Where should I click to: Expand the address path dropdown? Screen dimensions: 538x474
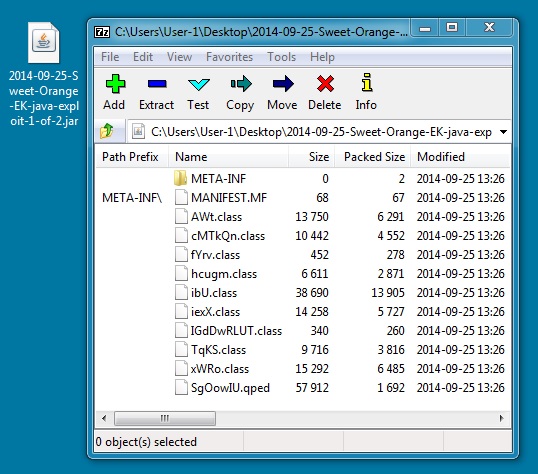[503, 132]
